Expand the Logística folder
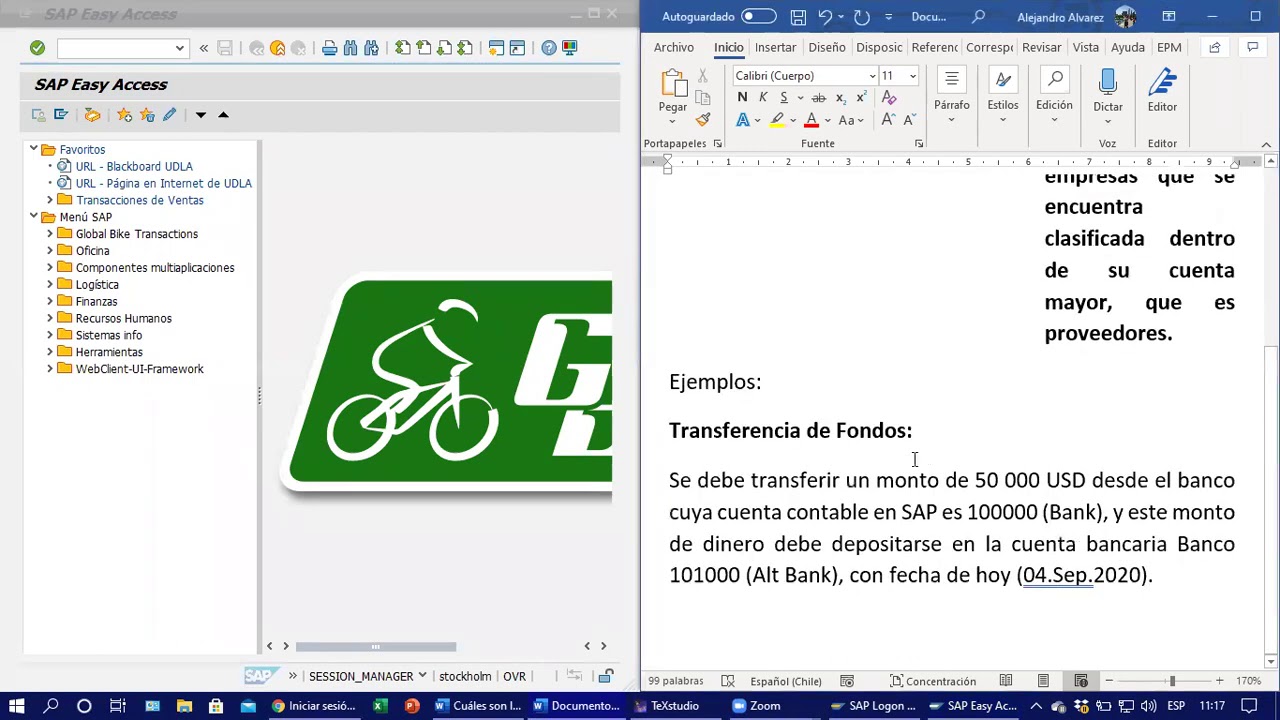The image size is (1280, 720). coord(50,284)
